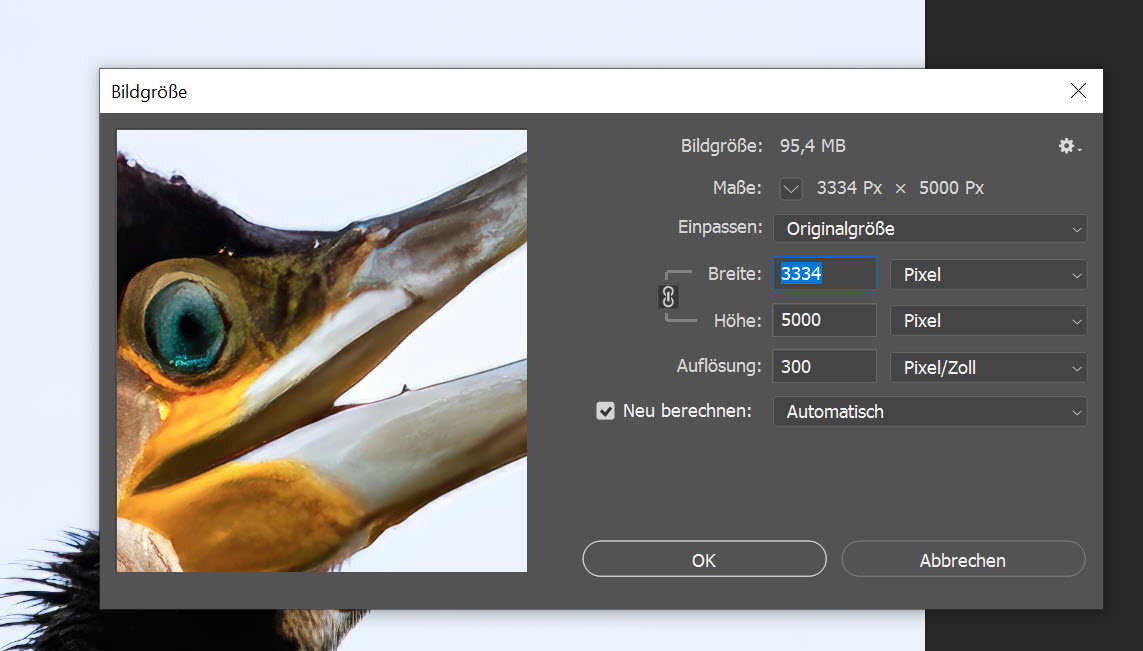Toggle the chain link constrain proportions icon
This screenshot has width=1143, height=651.
coord(668,297)
